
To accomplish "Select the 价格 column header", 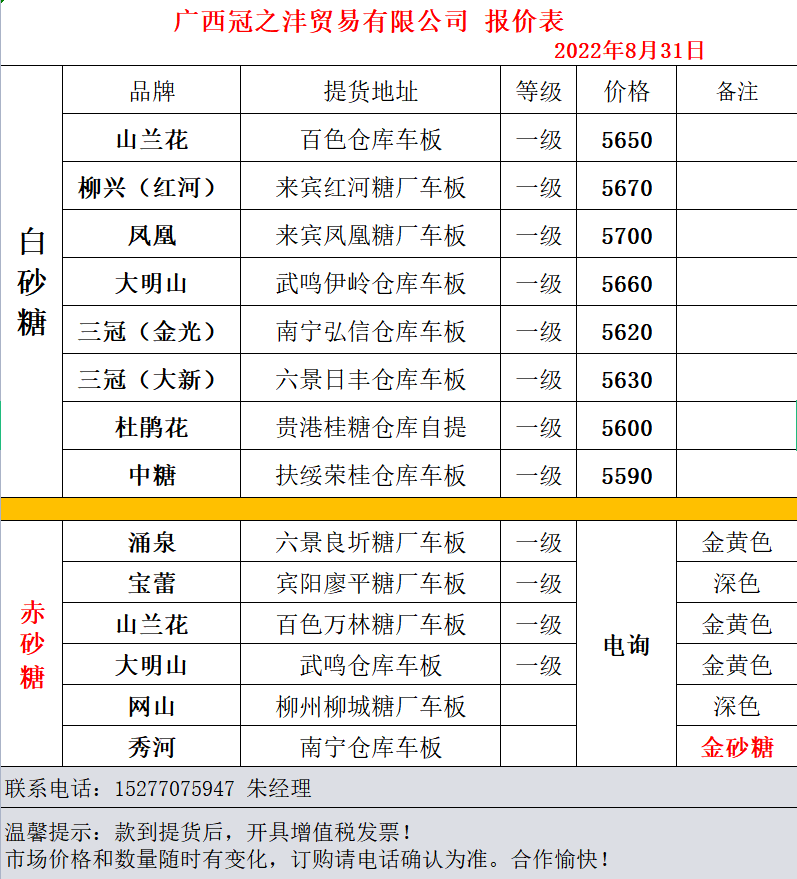I will click(x=627, y=92).
